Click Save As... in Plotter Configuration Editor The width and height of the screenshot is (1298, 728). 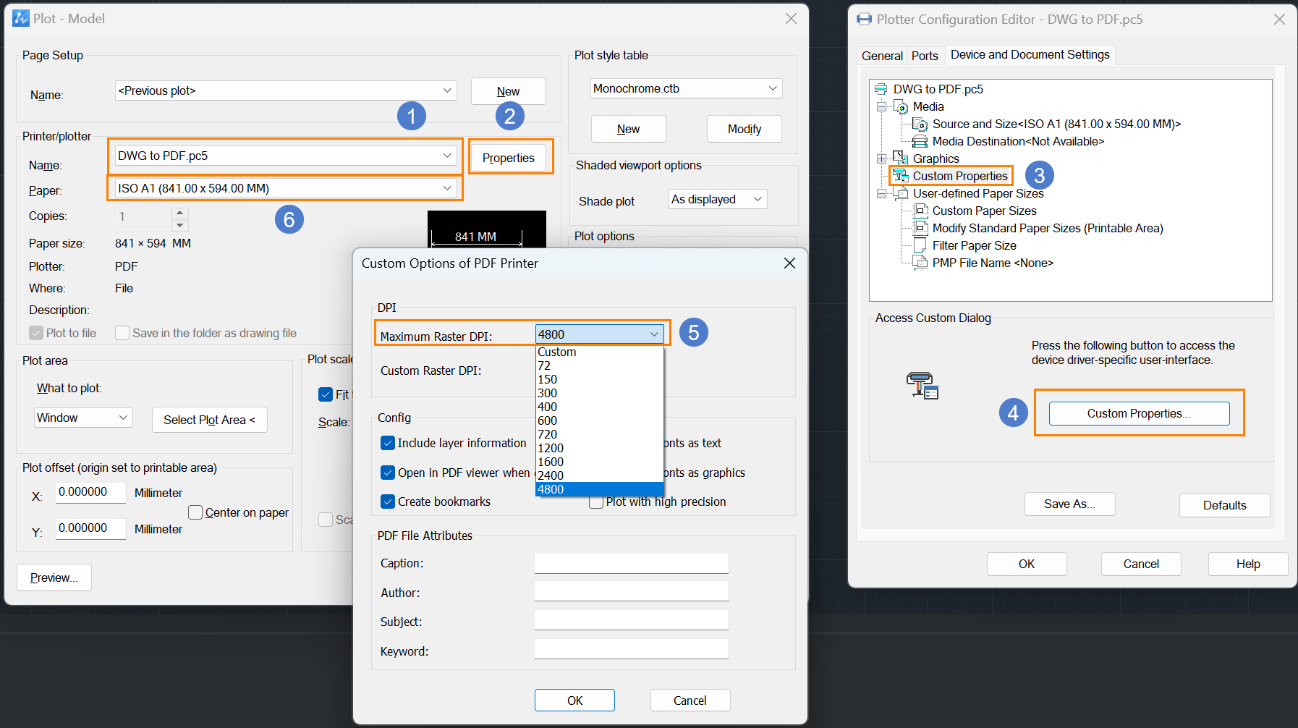[1070, 504]
